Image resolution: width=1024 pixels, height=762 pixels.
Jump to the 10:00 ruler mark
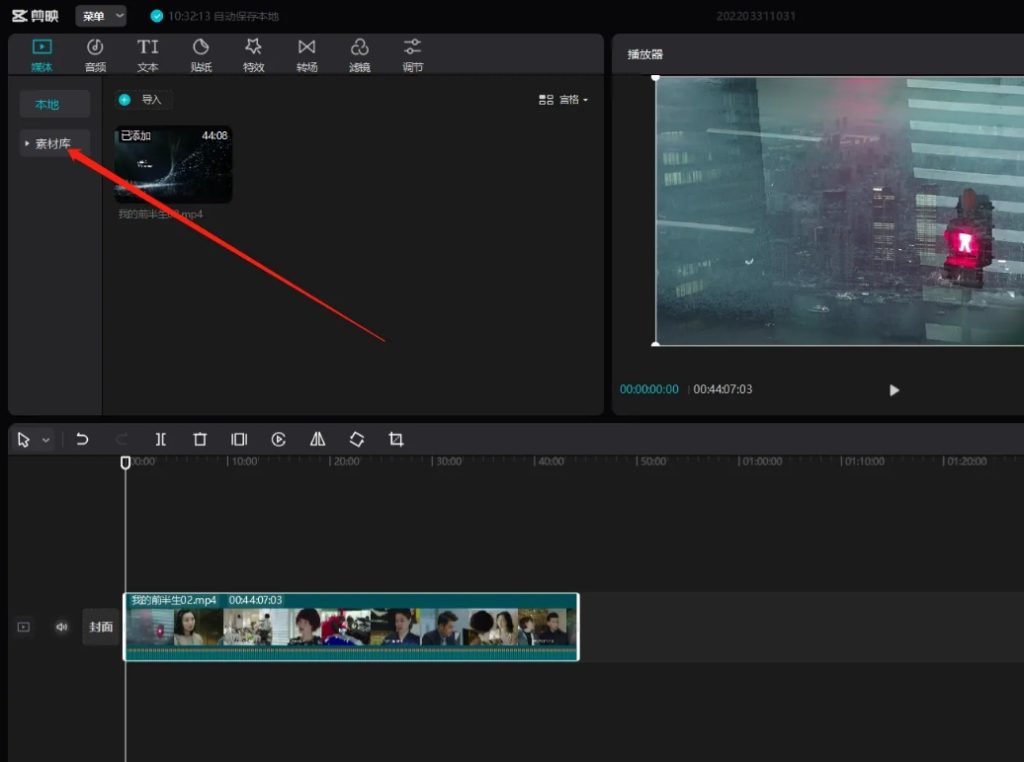pos(244,462)
